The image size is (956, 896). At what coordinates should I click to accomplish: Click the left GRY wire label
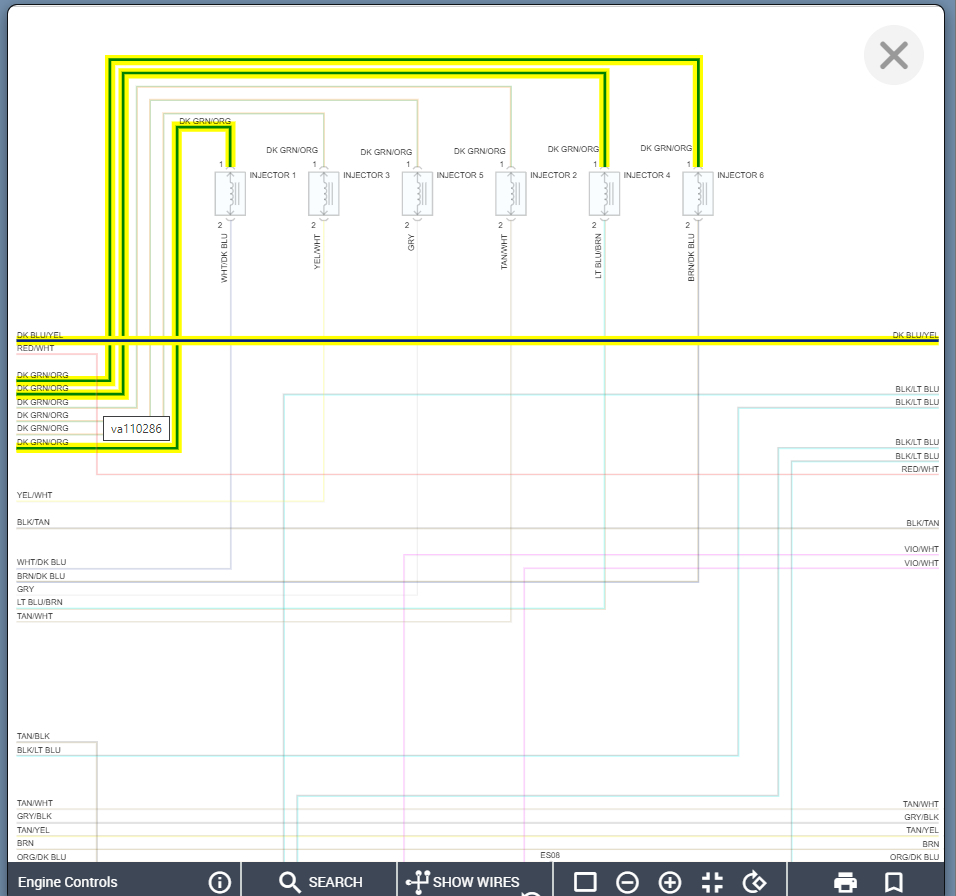pyautogui.click(x=26, y=589)
